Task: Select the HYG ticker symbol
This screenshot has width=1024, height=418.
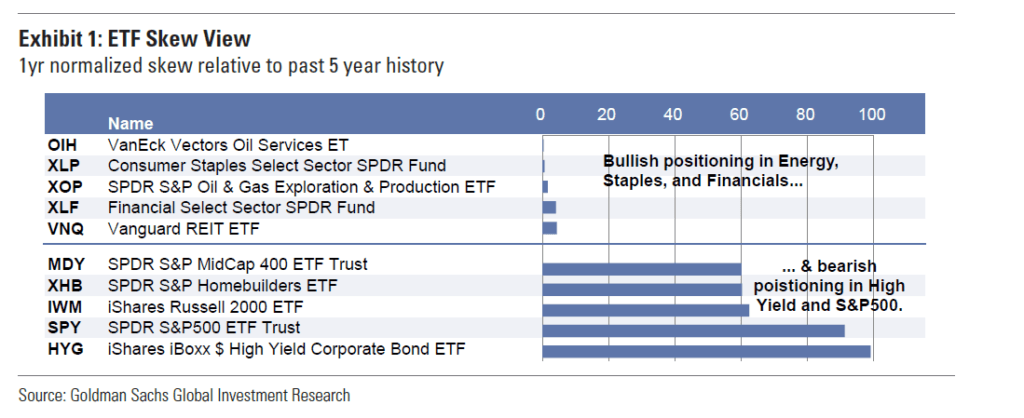Action: 63,349
